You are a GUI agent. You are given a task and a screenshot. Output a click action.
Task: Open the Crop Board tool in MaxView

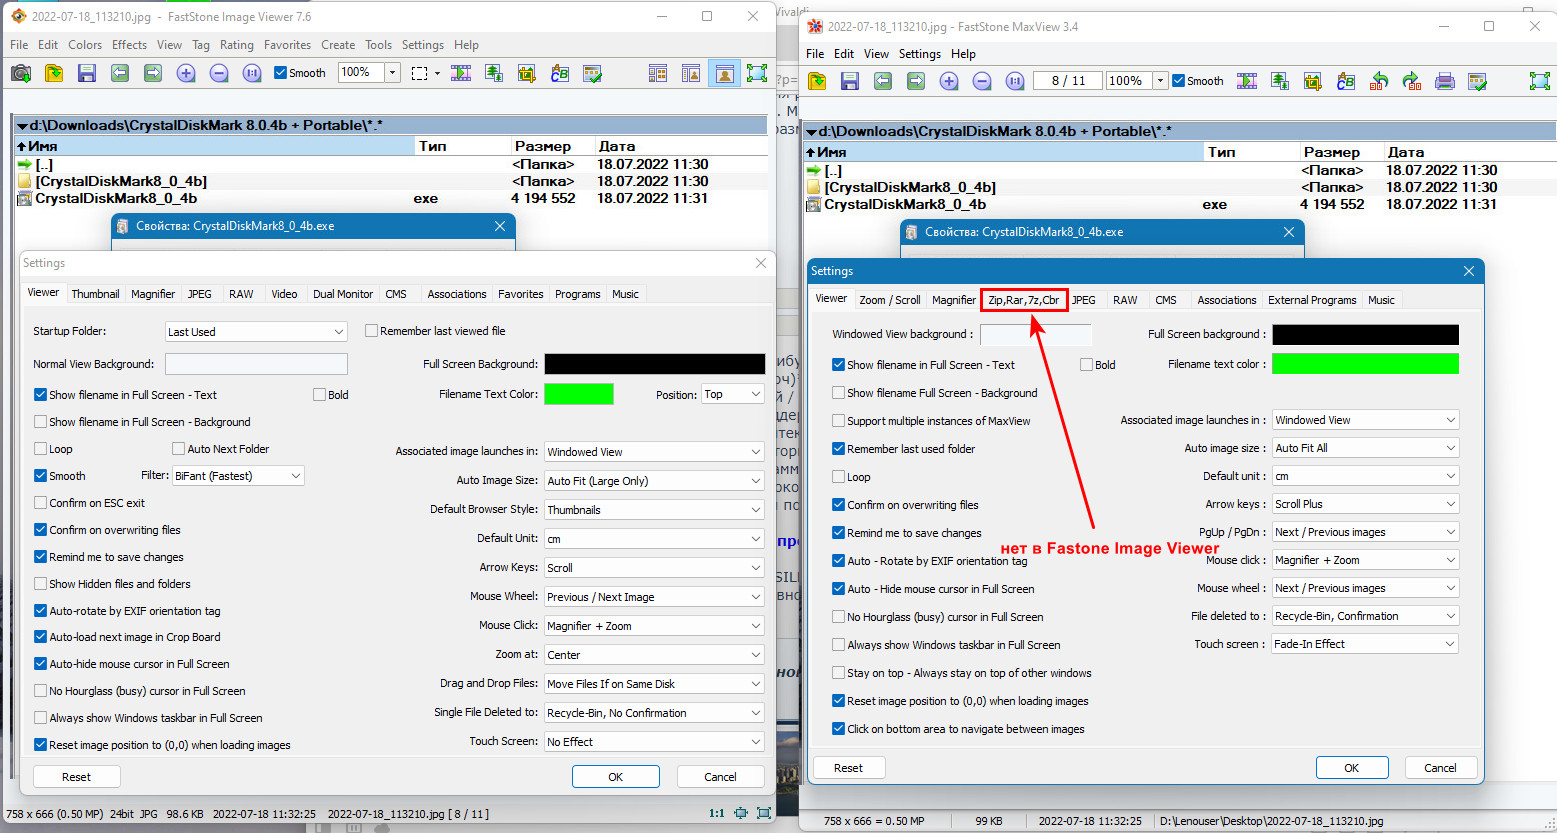[x=1313, y=81]
